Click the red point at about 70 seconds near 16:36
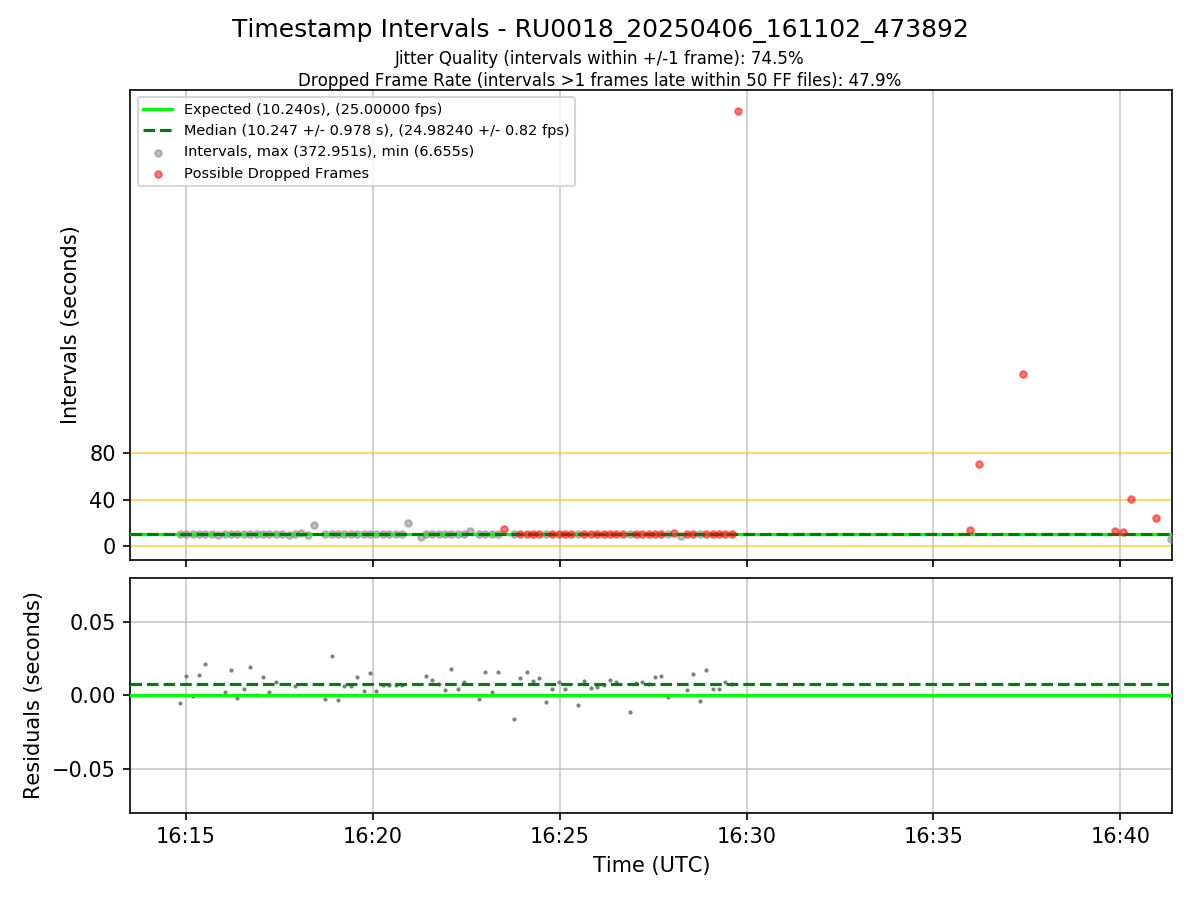This screenshot has height=900, width=1200. (979, 464)
